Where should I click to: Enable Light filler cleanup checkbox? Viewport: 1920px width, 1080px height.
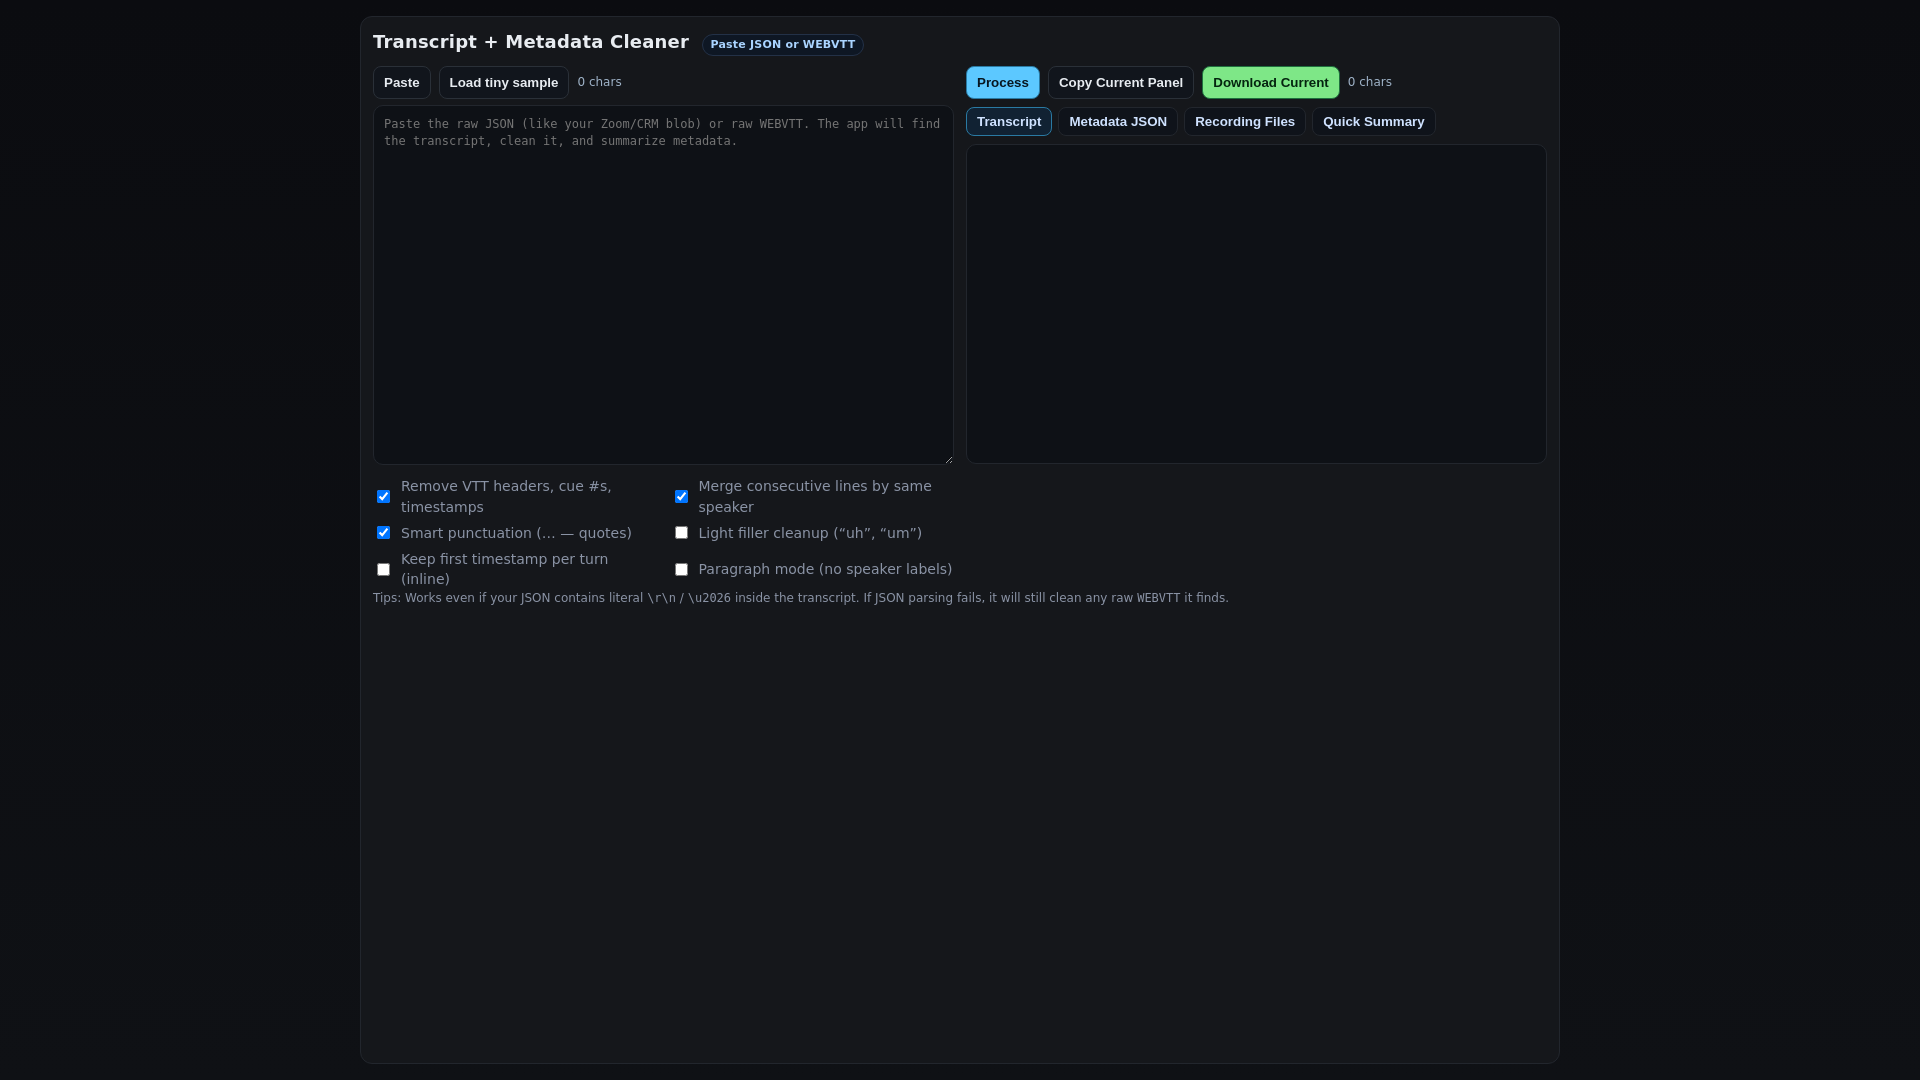point(681,533)
